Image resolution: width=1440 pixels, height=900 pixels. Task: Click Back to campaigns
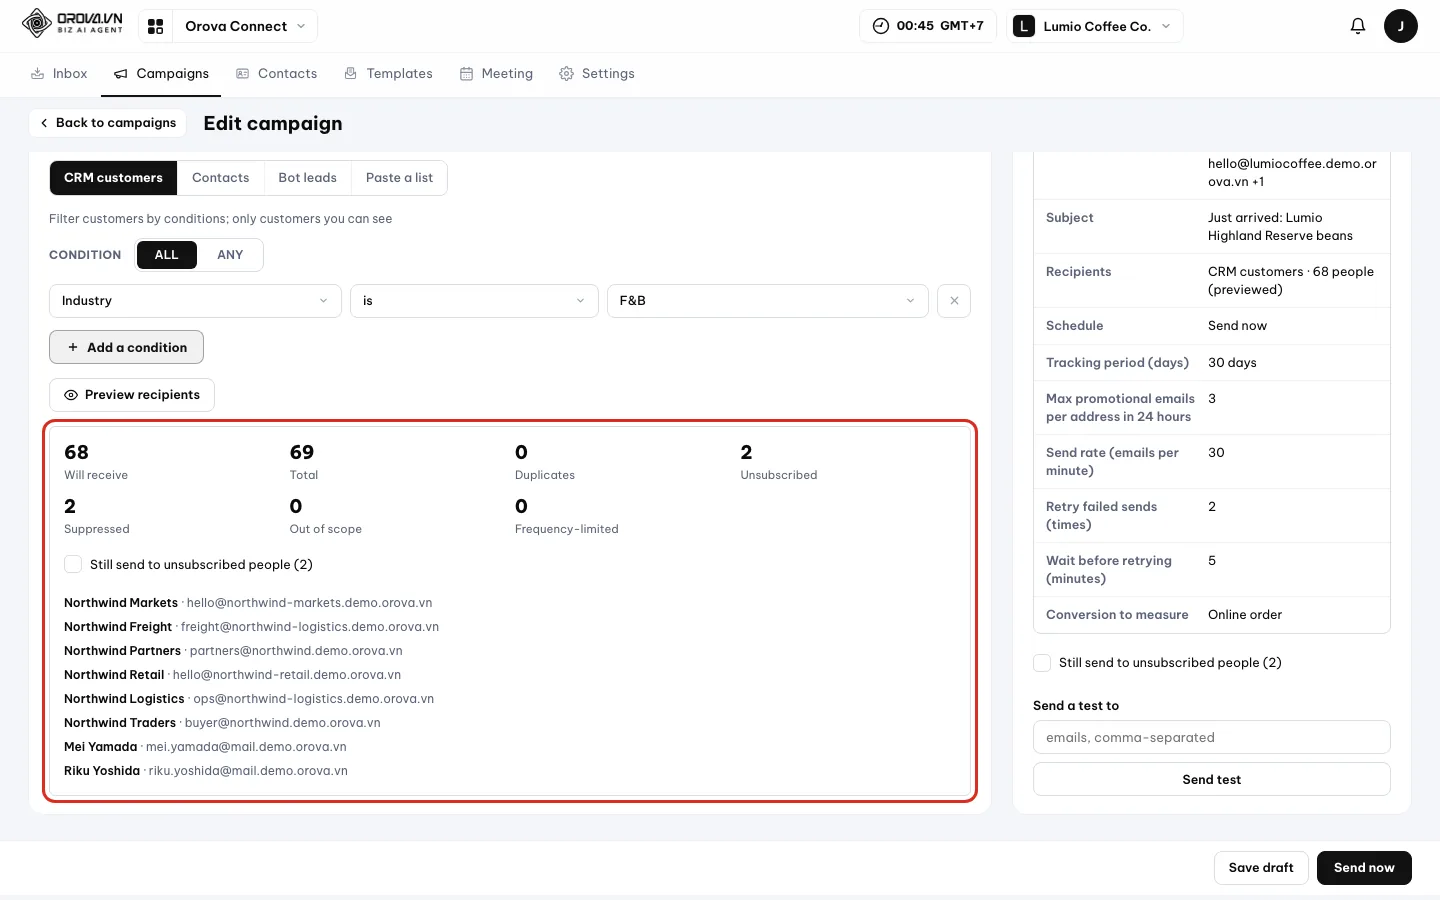coord(108,123)
